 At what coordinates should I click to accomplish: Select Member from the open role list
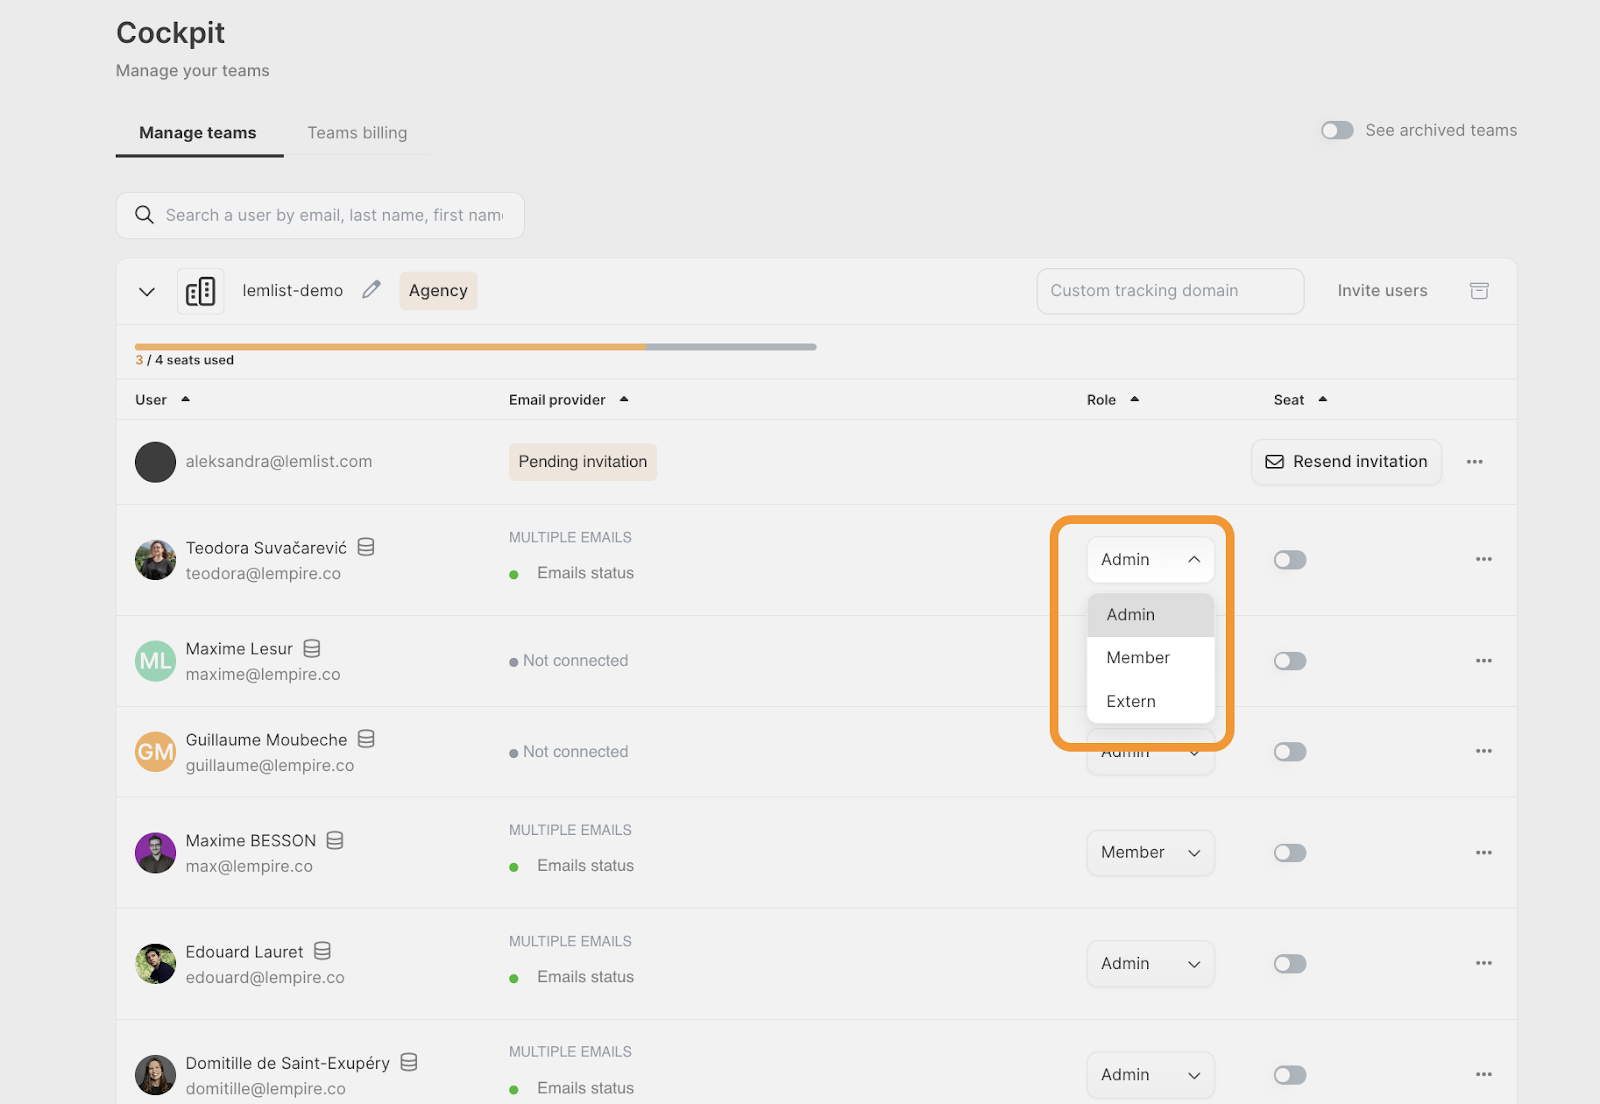click(1138, 658)
